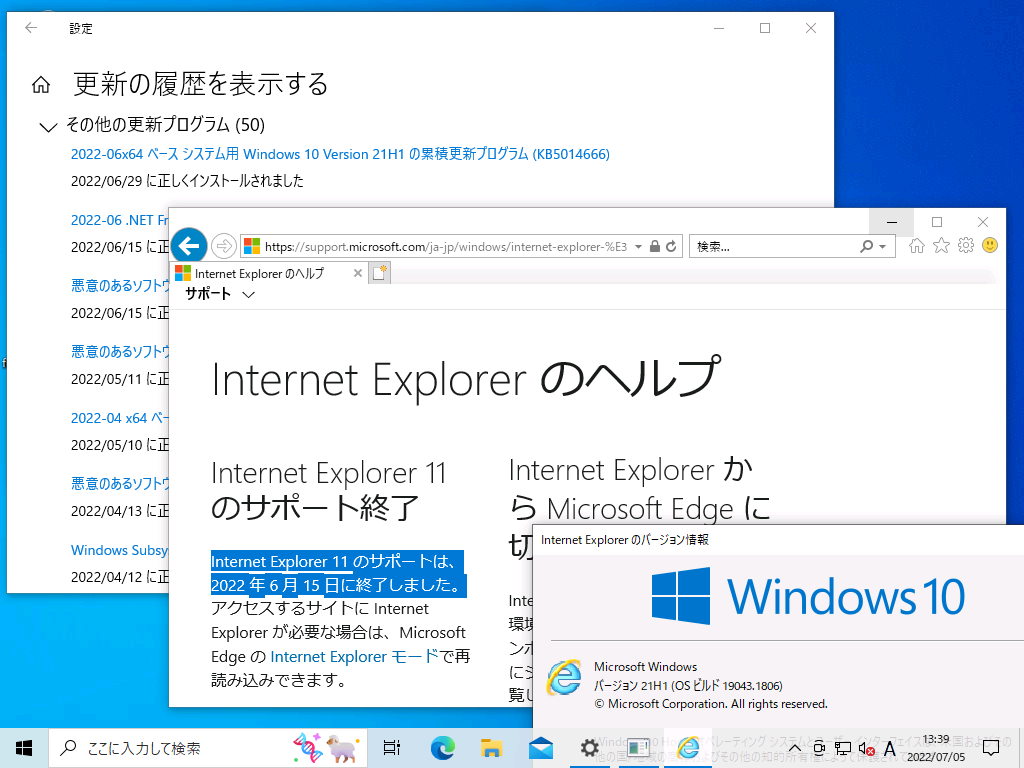1024x768 pixels.
Task: Switch to Settings via taskbar gear
Action: [590, 748]
